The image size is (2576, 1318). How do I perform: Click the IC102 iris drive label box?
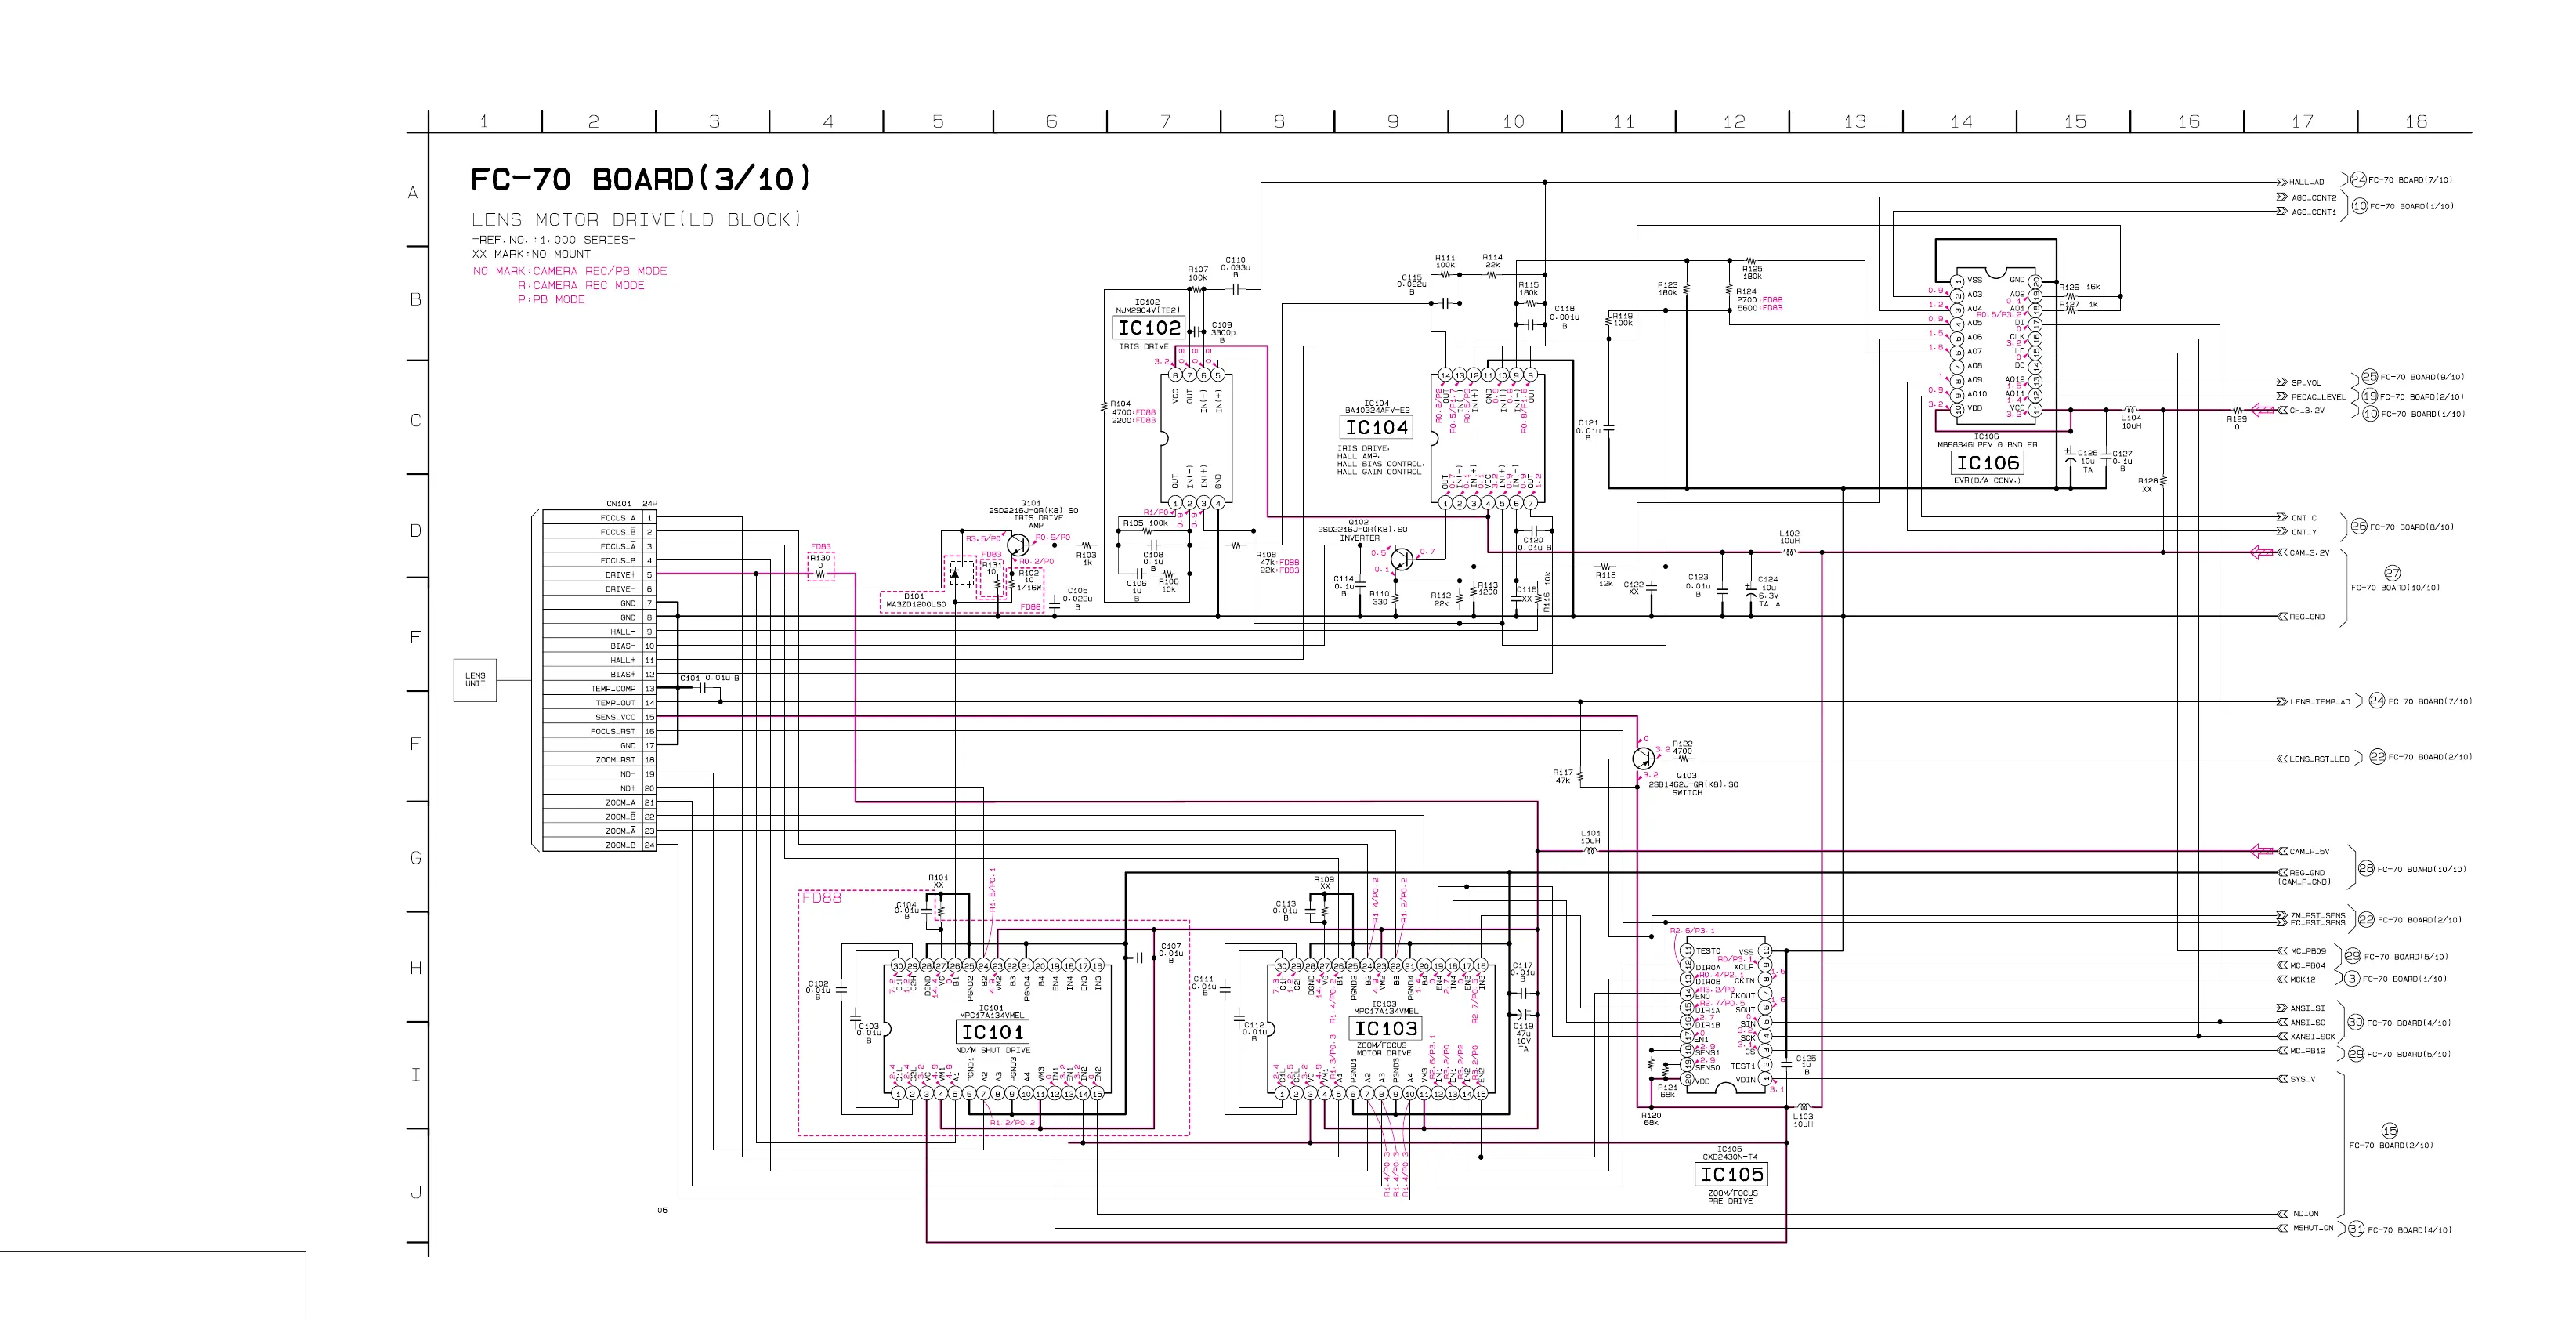1148,328
